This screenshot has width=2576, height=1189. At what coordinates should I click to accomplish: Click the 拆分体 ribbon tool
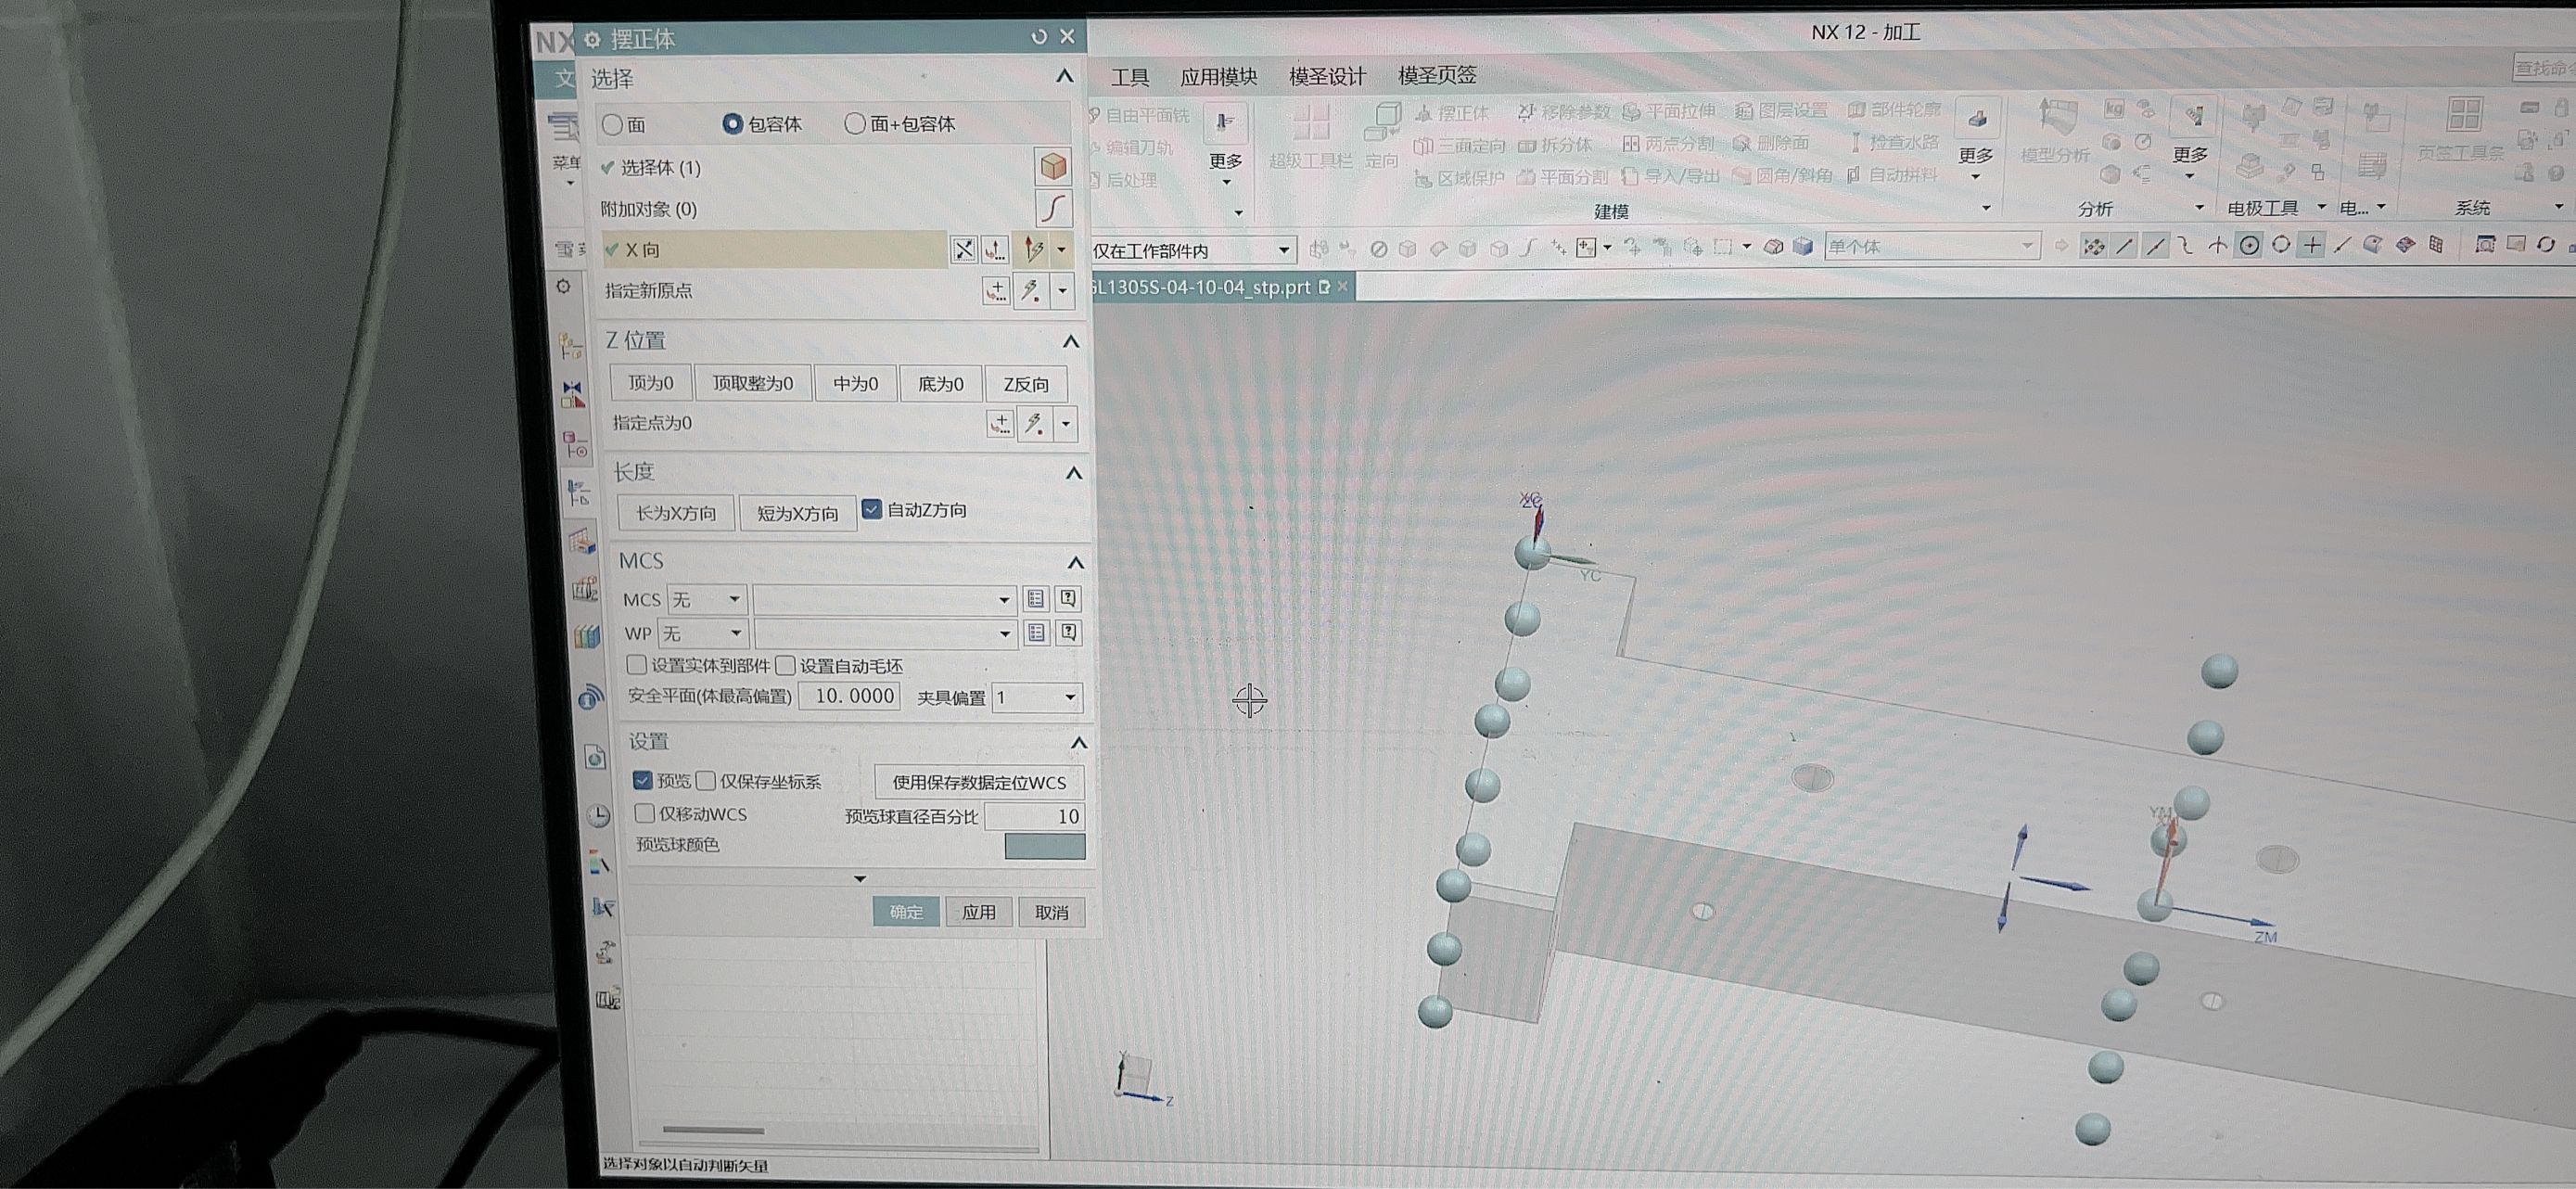(x=1555, y=145)
